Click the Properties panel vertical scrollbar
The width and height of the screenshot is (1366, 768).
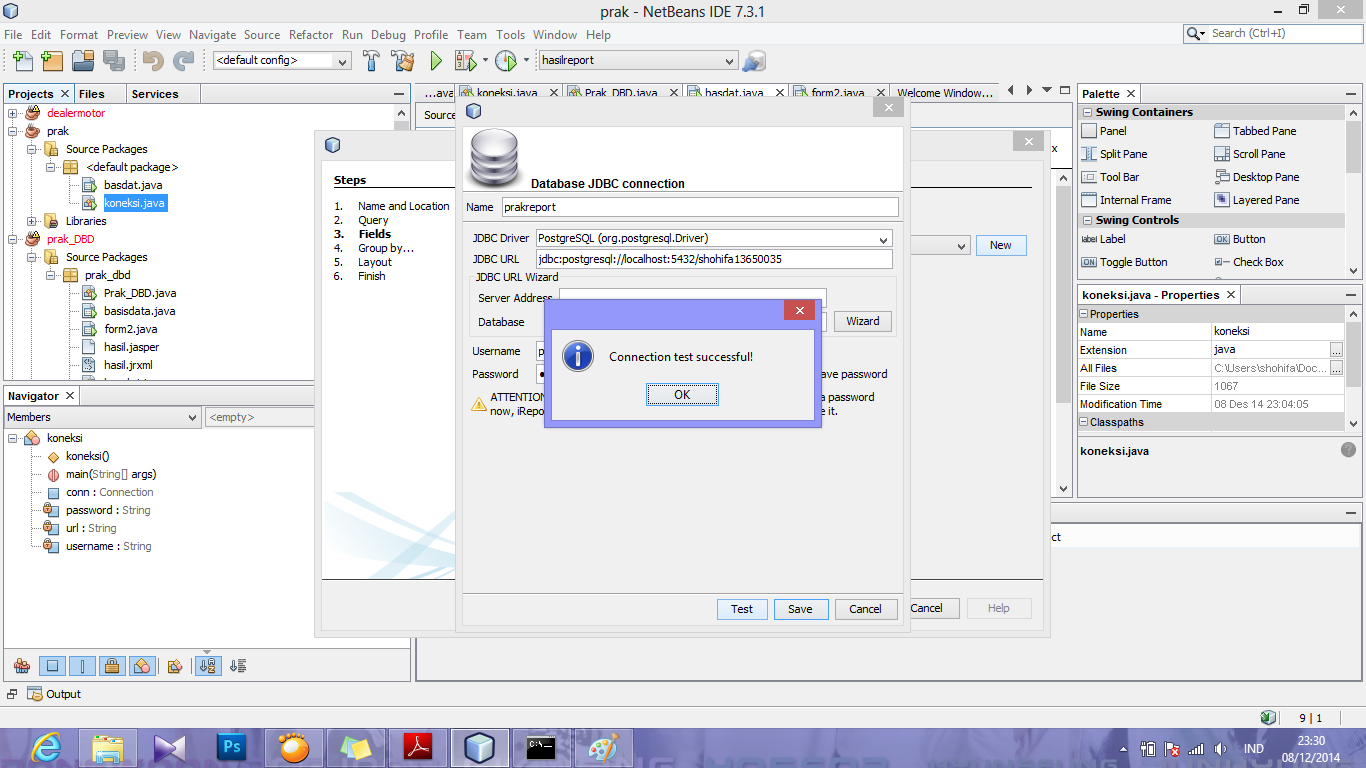1354,370
